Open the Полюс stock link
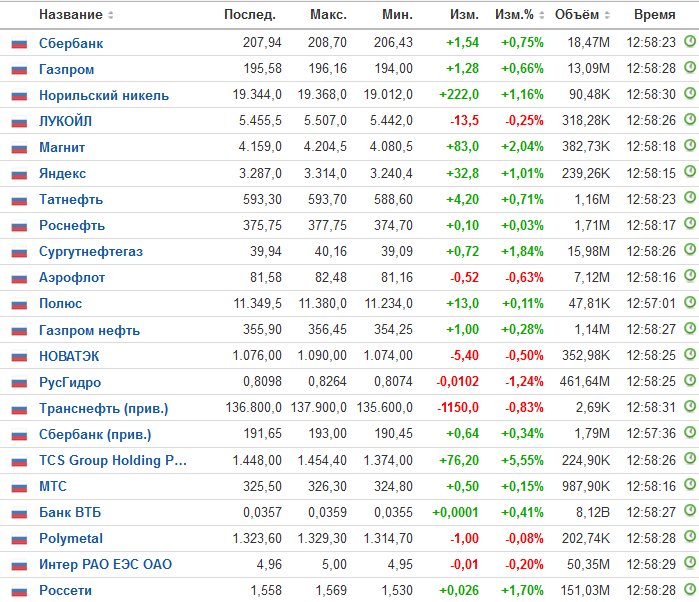Image resolution: width=699 pixels, height=602 pixels. [x=61, y=304]
